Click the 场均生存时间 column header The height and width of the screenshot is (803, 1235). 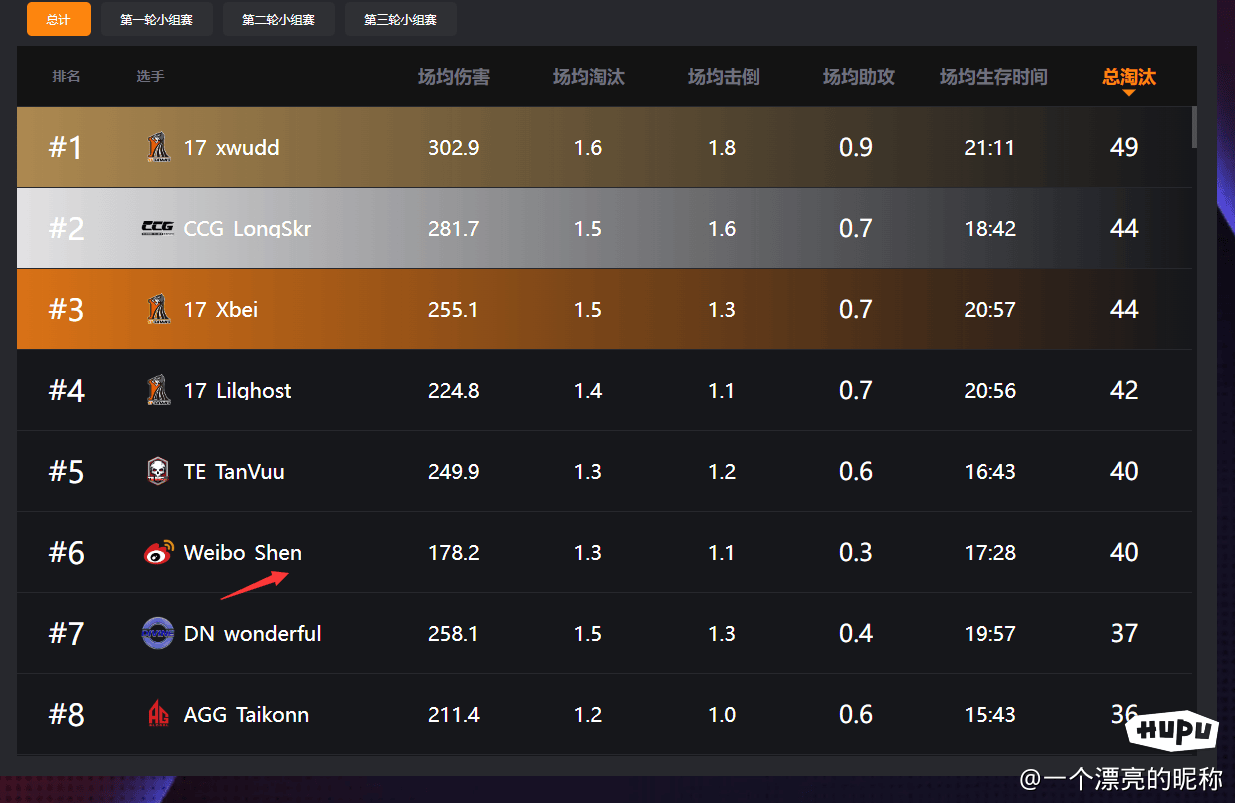coord(993,77)
